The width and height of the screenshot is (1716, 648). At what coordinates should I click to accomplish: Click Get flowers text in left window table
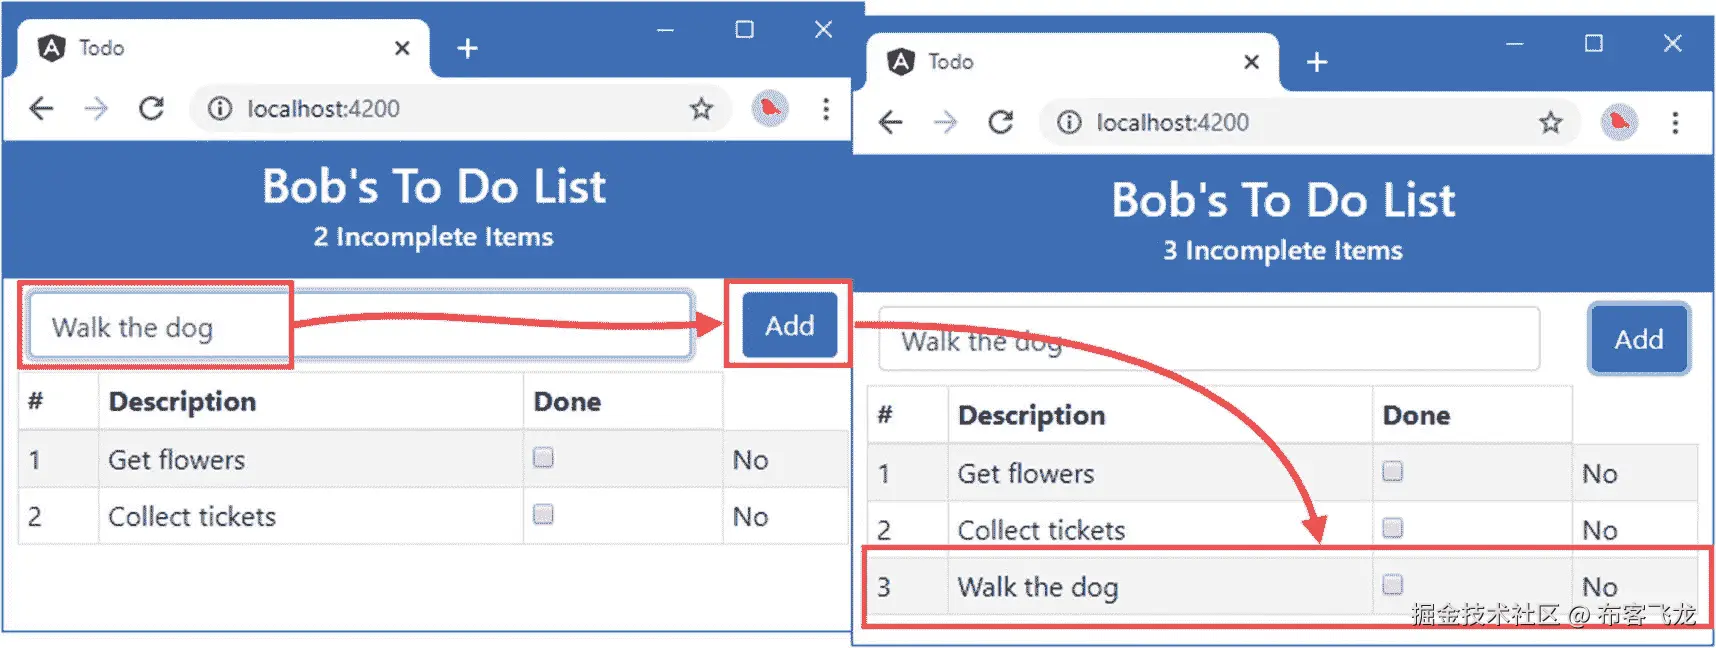[x=176, y=460]
